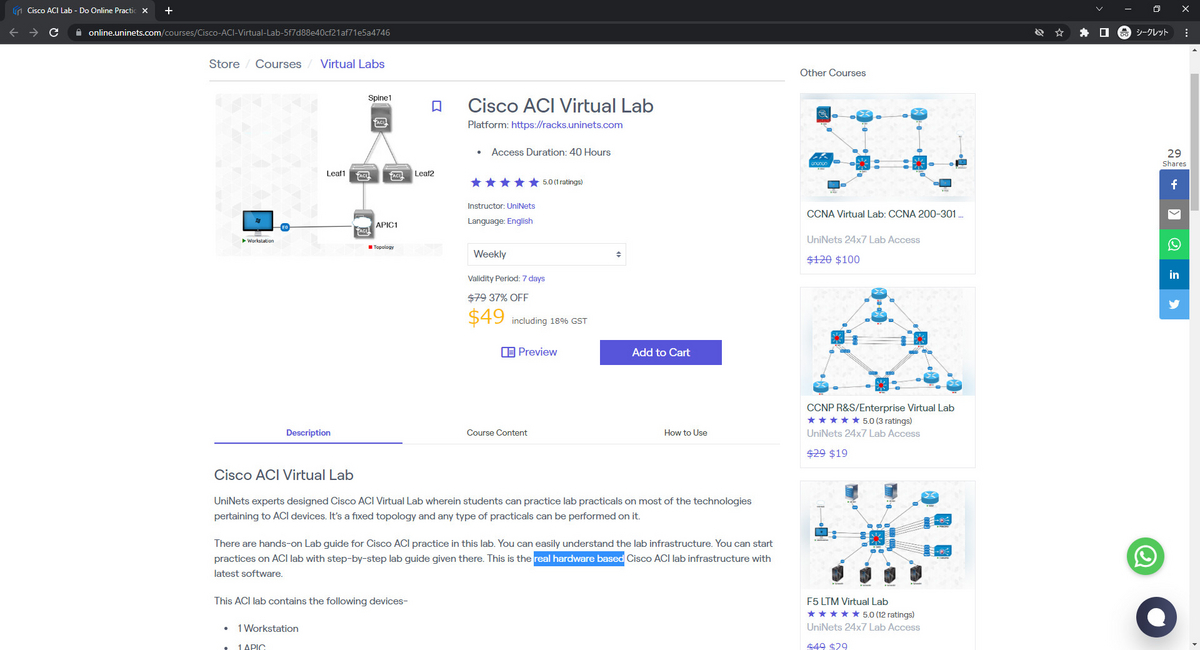Share the course page on Facebook
Screen dimensions: 1200x650
click(x=1174, y=184)
